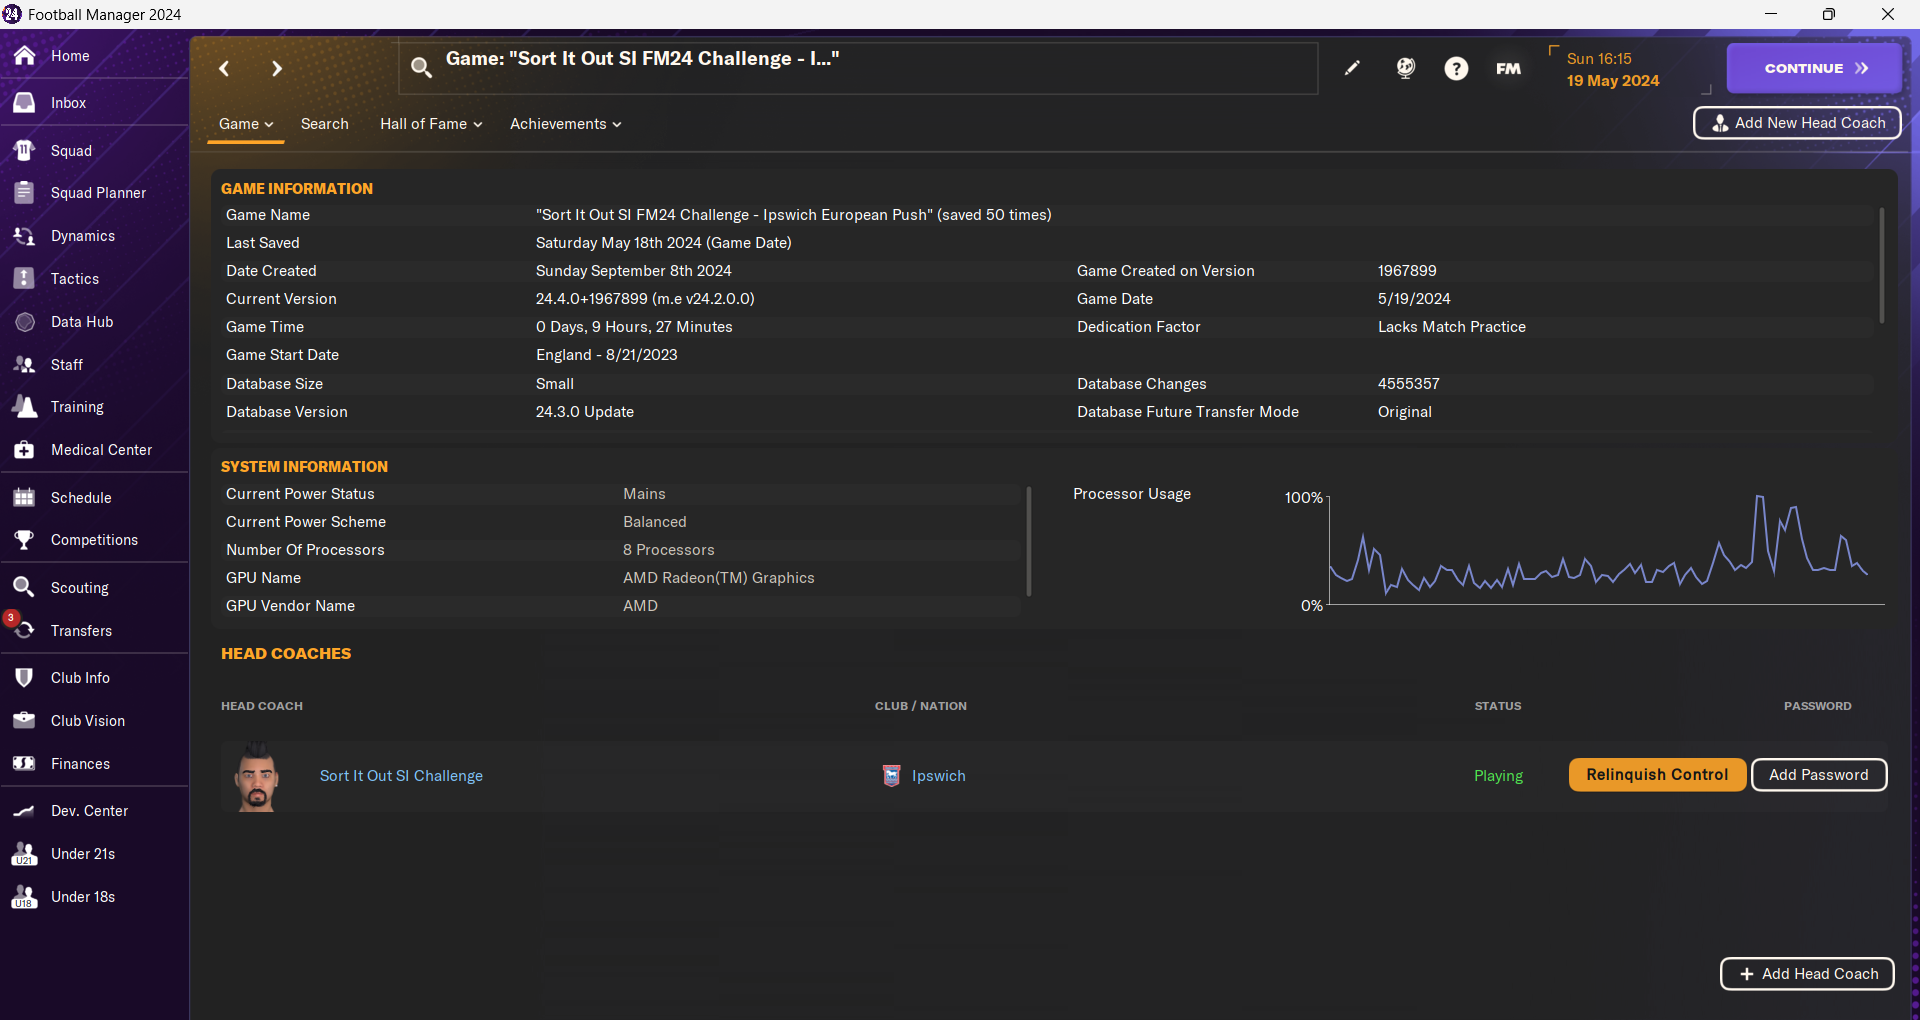Viewport: 1920px width, 1020px height.
Task: Click the 'AMD Radeon(TM) Graphics' value
Action: (719, 578)
